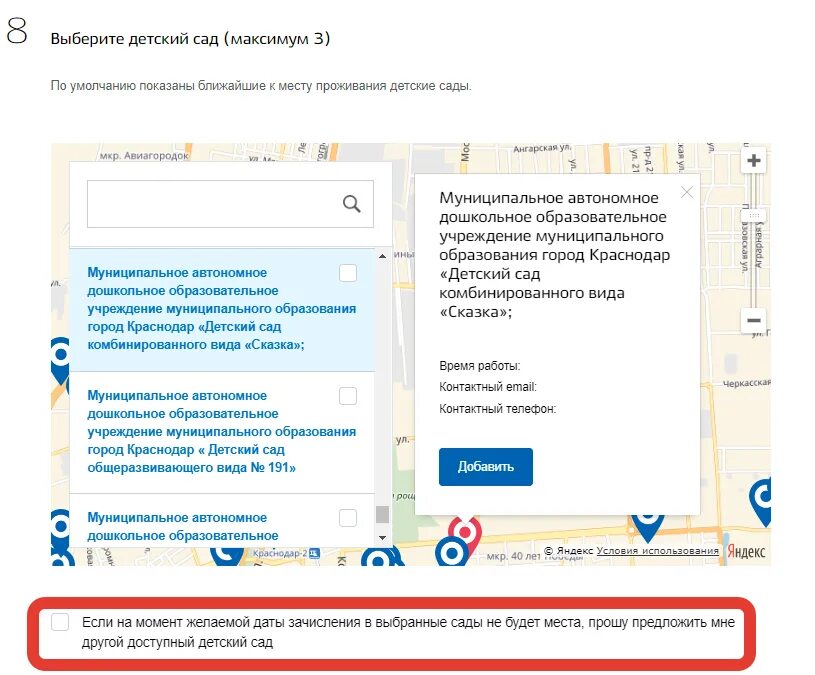Check the «Сказка» kindergarten checkbox

pos(348,273)
